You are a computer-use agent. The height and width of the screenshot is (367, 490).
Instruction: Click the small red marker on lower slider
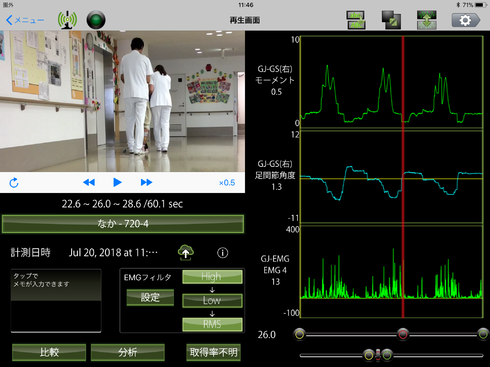(x=378, y=355)
